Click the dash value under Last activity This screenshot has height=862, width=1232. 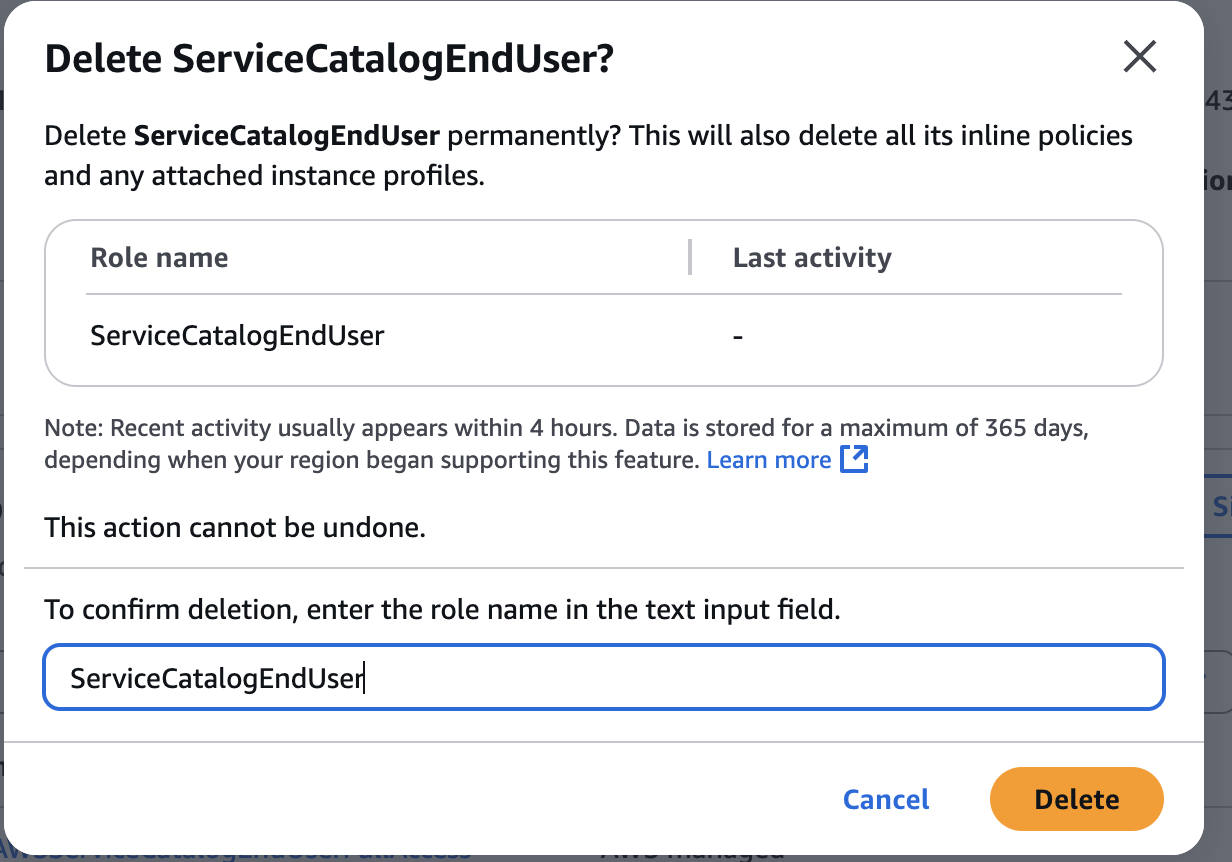point(737,337)
